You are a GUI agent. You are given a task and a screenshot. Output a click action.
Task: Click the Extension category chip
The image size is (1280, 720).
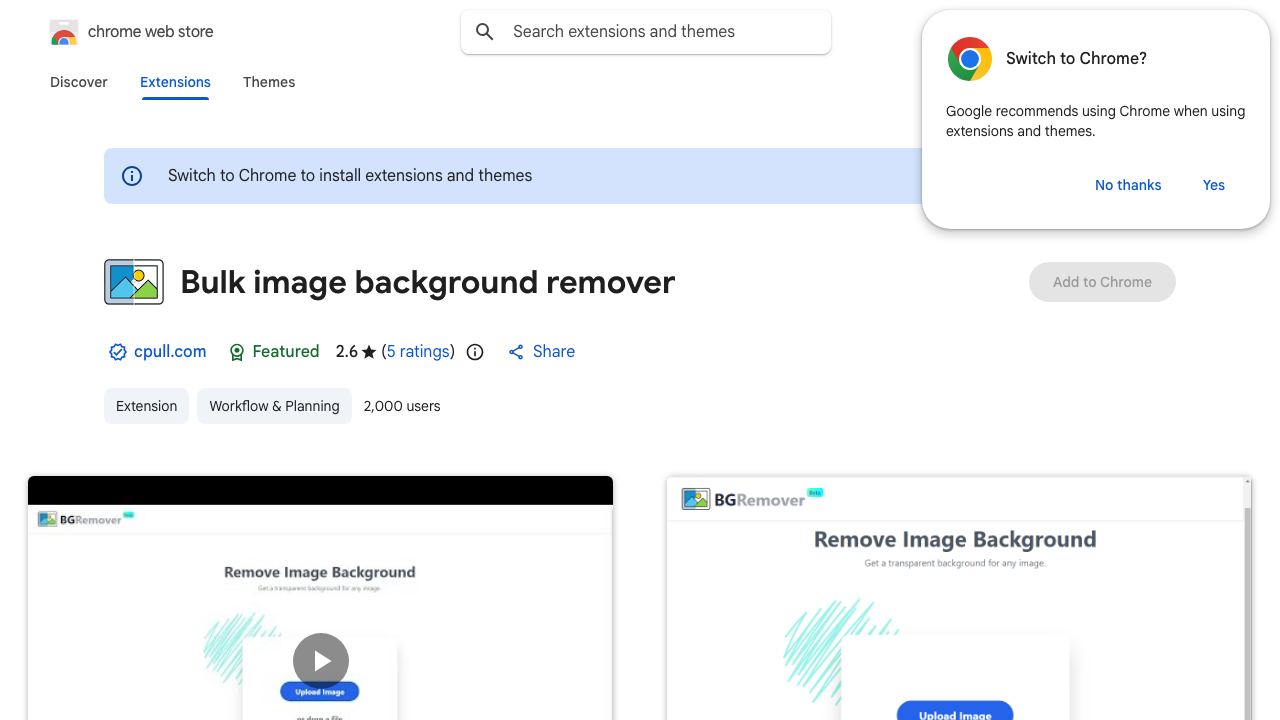pyautogui.click(x=146, y=406)
